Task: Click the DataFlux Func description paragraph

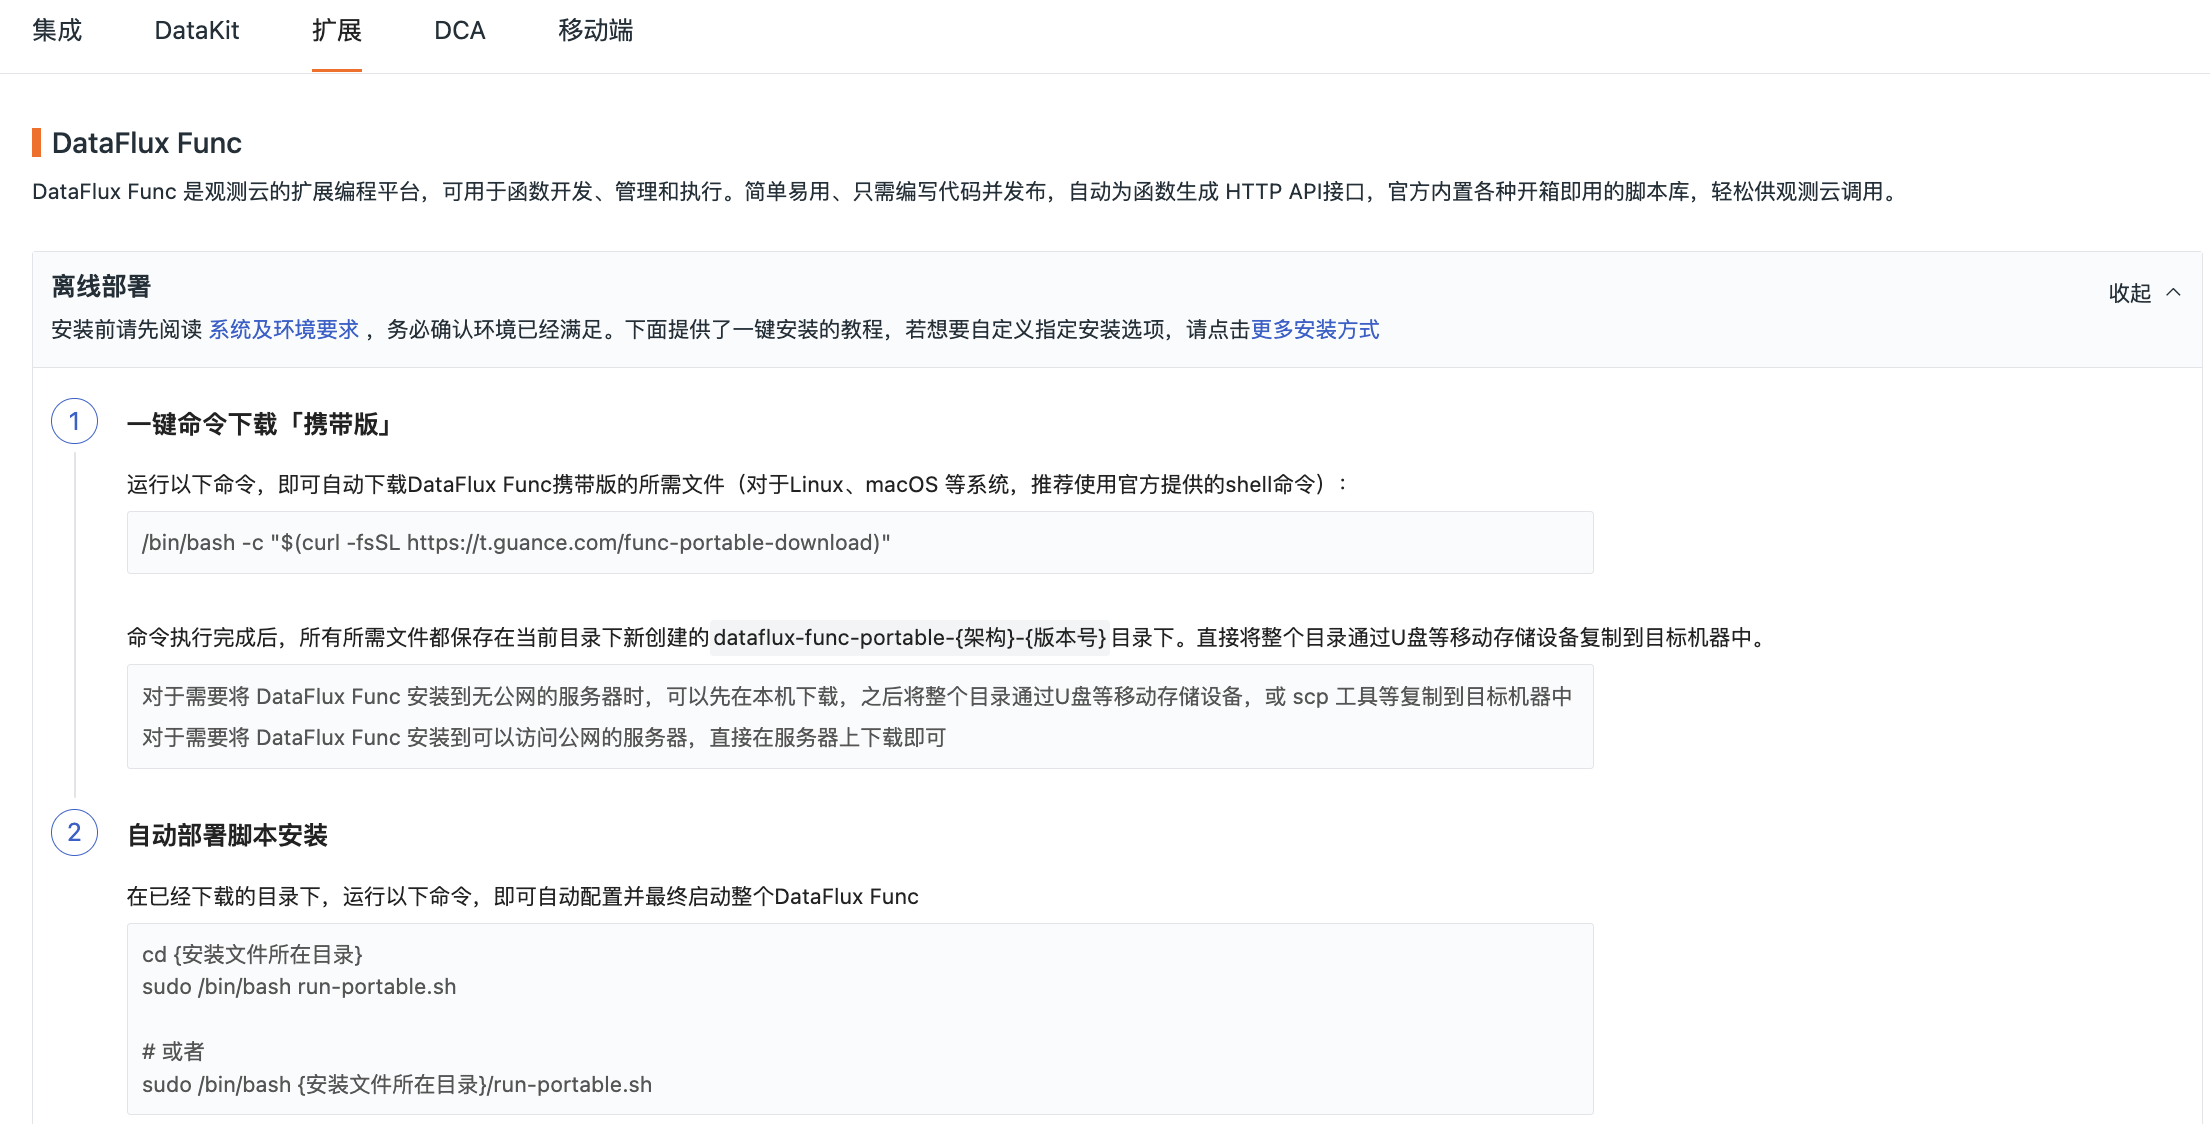Action: point(967,192)
